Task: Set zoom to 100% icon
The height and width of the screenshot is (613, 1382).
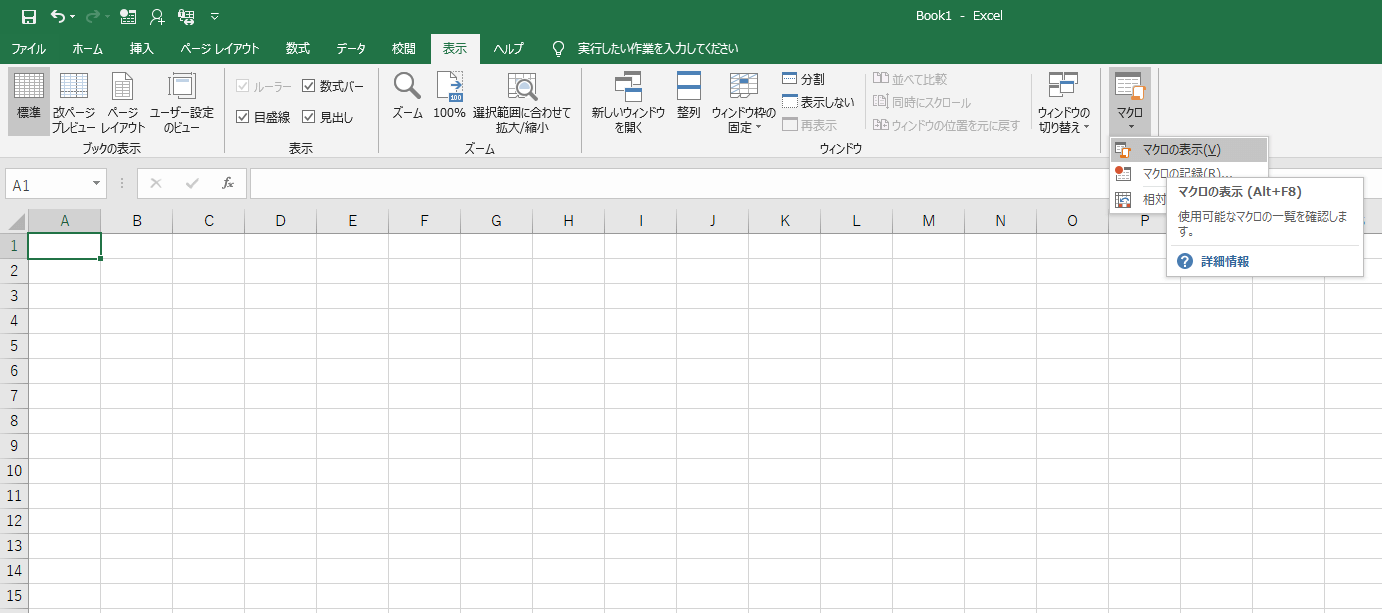Action: click(x=449, y=100)
